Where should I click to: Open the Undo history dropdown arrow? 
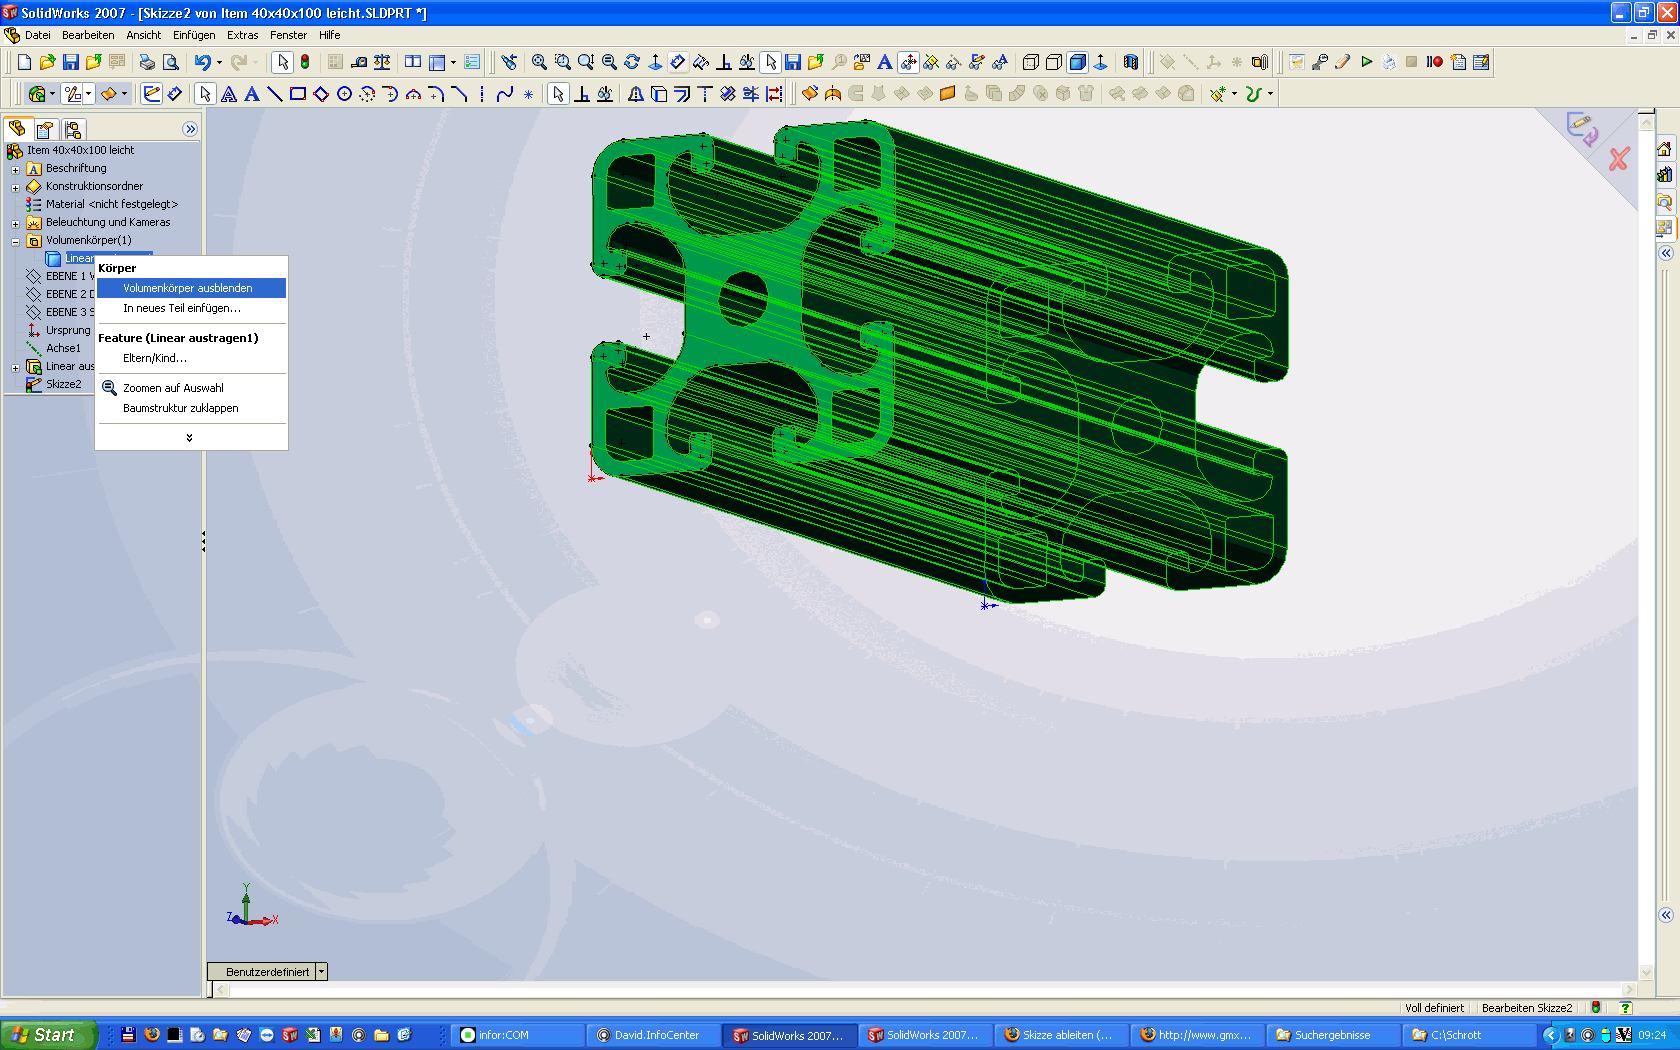[219, 62]
